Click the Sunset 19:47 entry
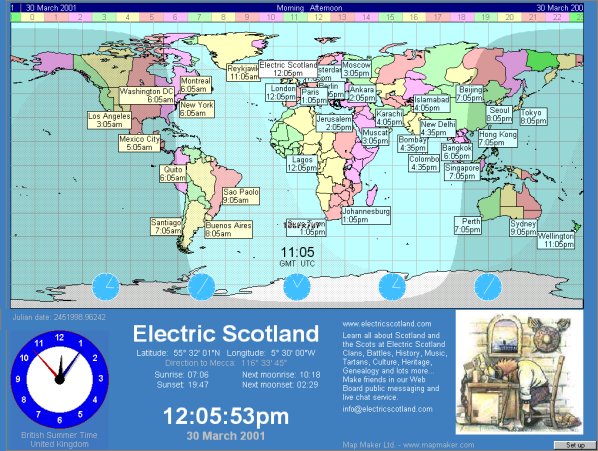598x451 pixels. pyautogui.click(x=183, y=385)
